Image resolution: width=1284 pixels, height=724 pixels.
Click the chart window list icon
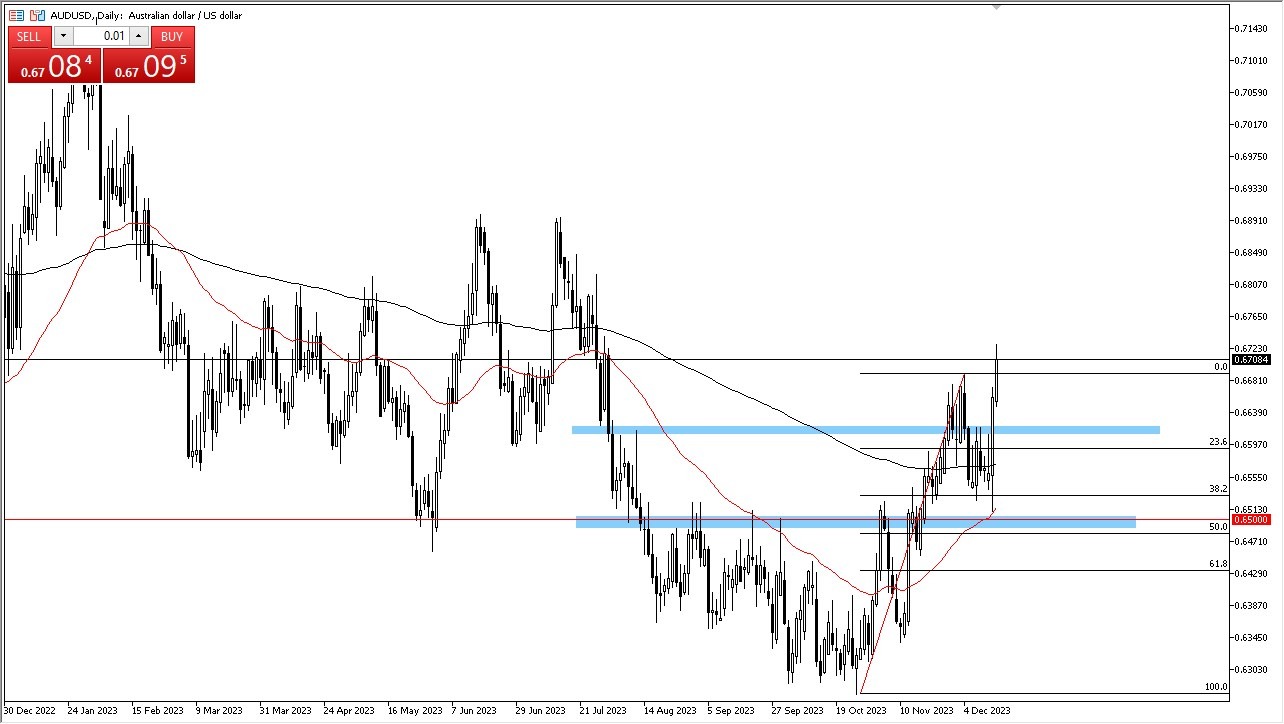coord(18,15)
